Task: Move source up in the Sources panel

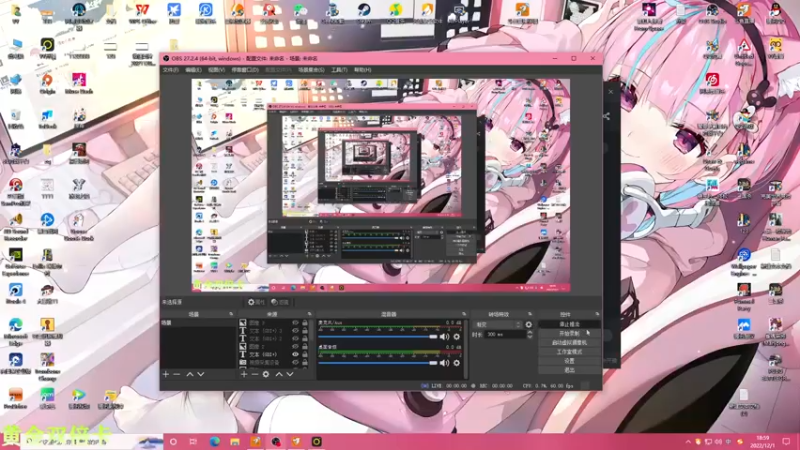Action: pos(279,374)
